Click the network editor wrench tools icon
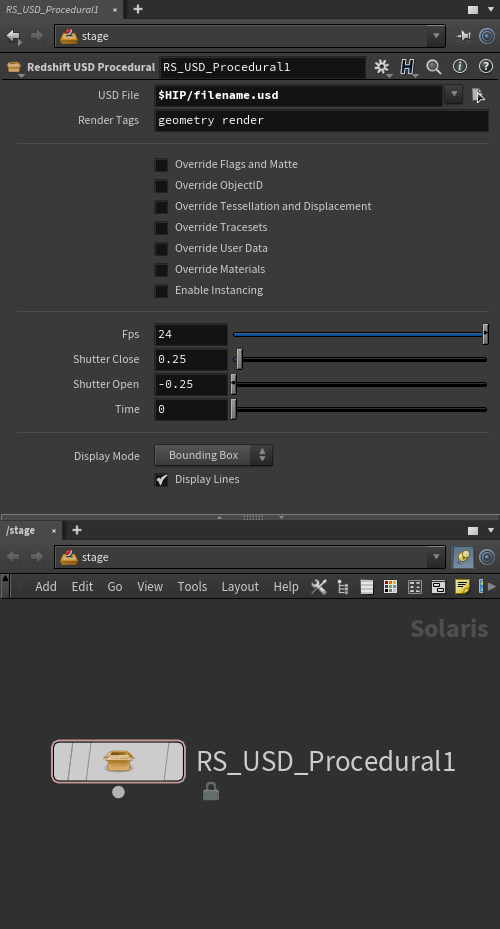 click(319, 587)
